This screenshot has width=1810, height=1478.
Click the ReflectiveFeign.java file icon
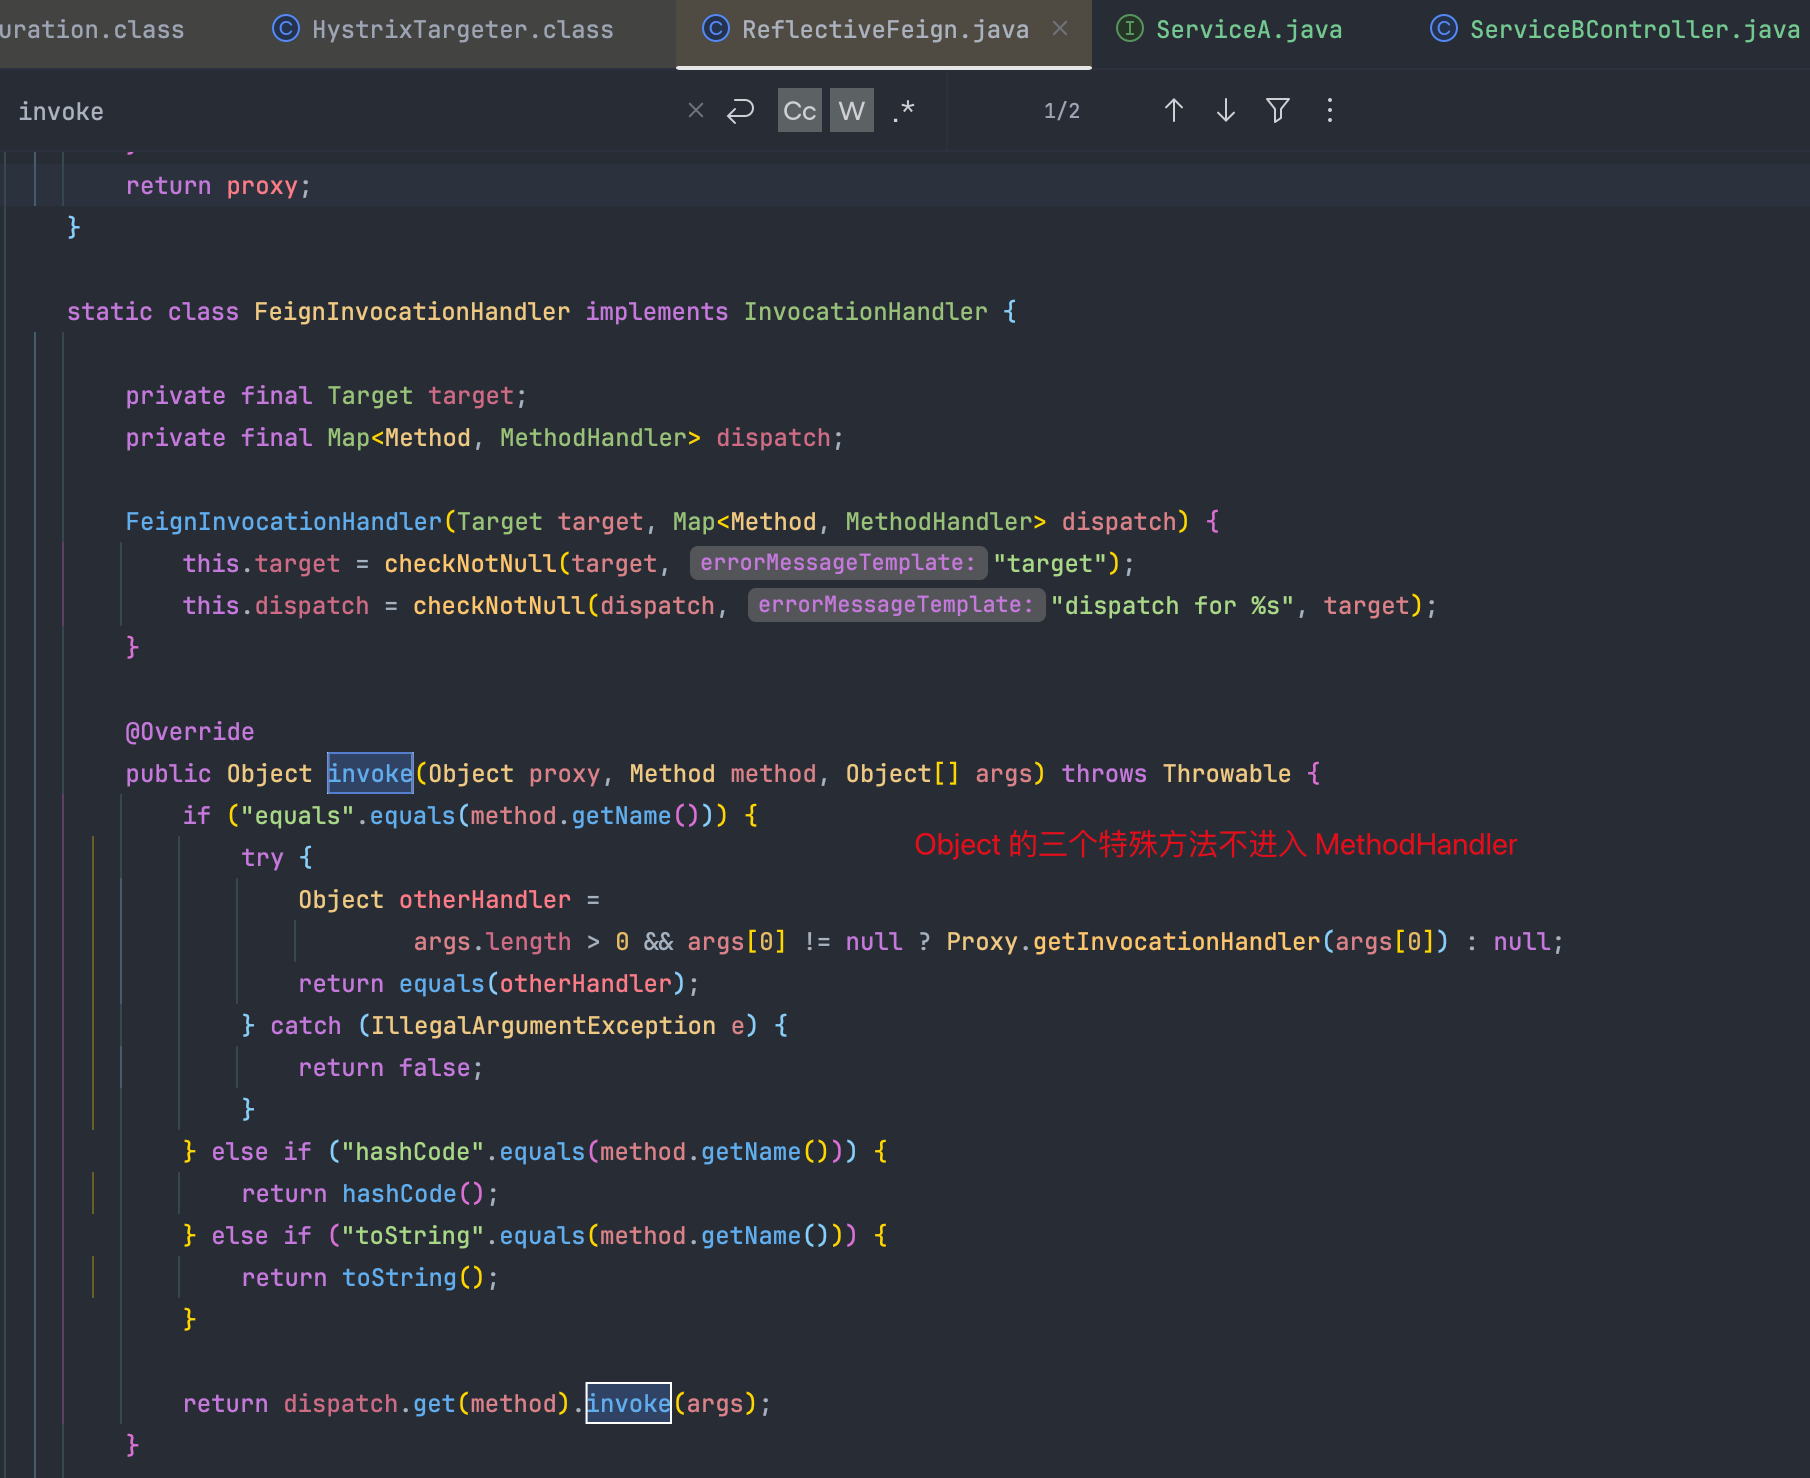coord(716,29)
